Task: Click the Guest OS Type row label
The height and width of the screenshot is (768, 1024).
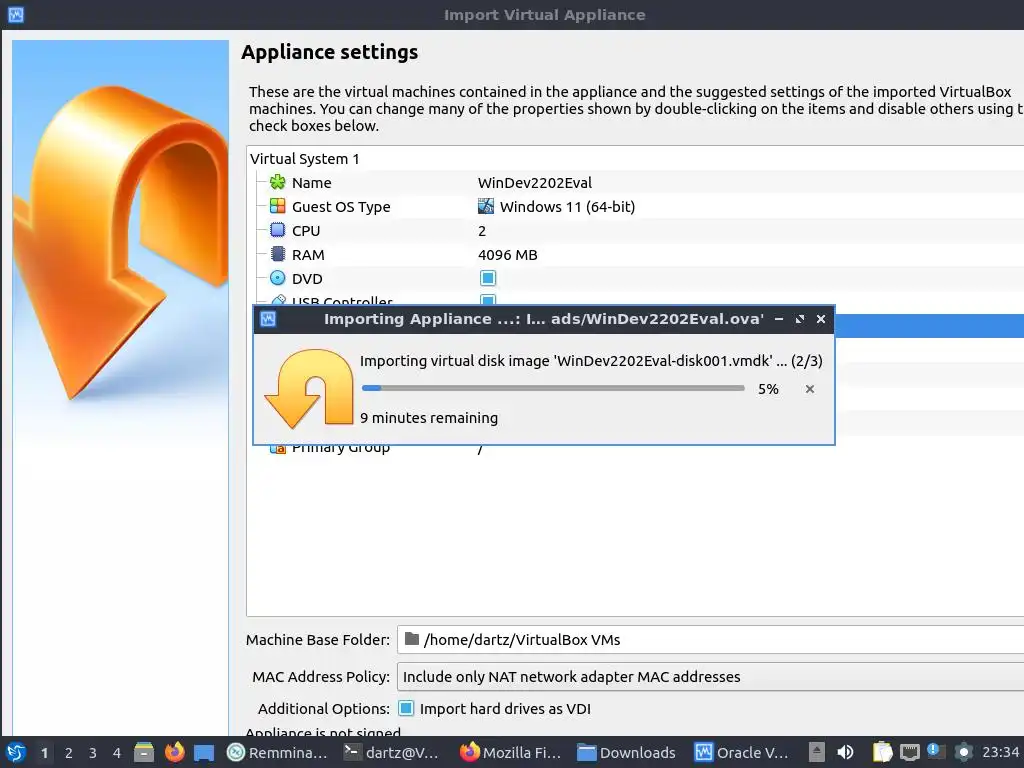Action: click(341, 207)
